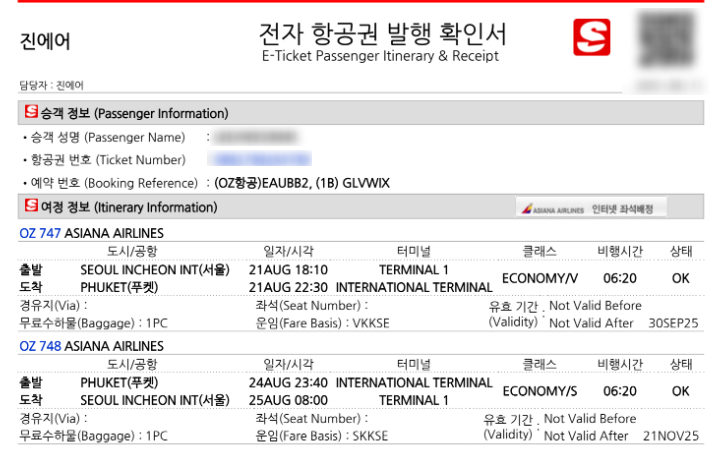The height and width of the screenshot is (449, 722).
Task: Click arrival time 25AUG 08:00
Action: pos(288,400)
